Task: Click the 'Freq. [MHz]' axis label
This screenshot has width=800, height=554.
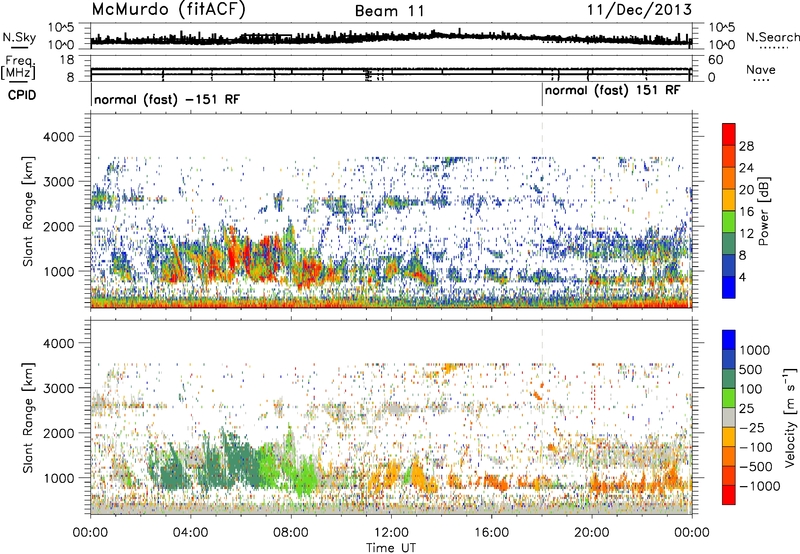Action: tap(18, 68)
